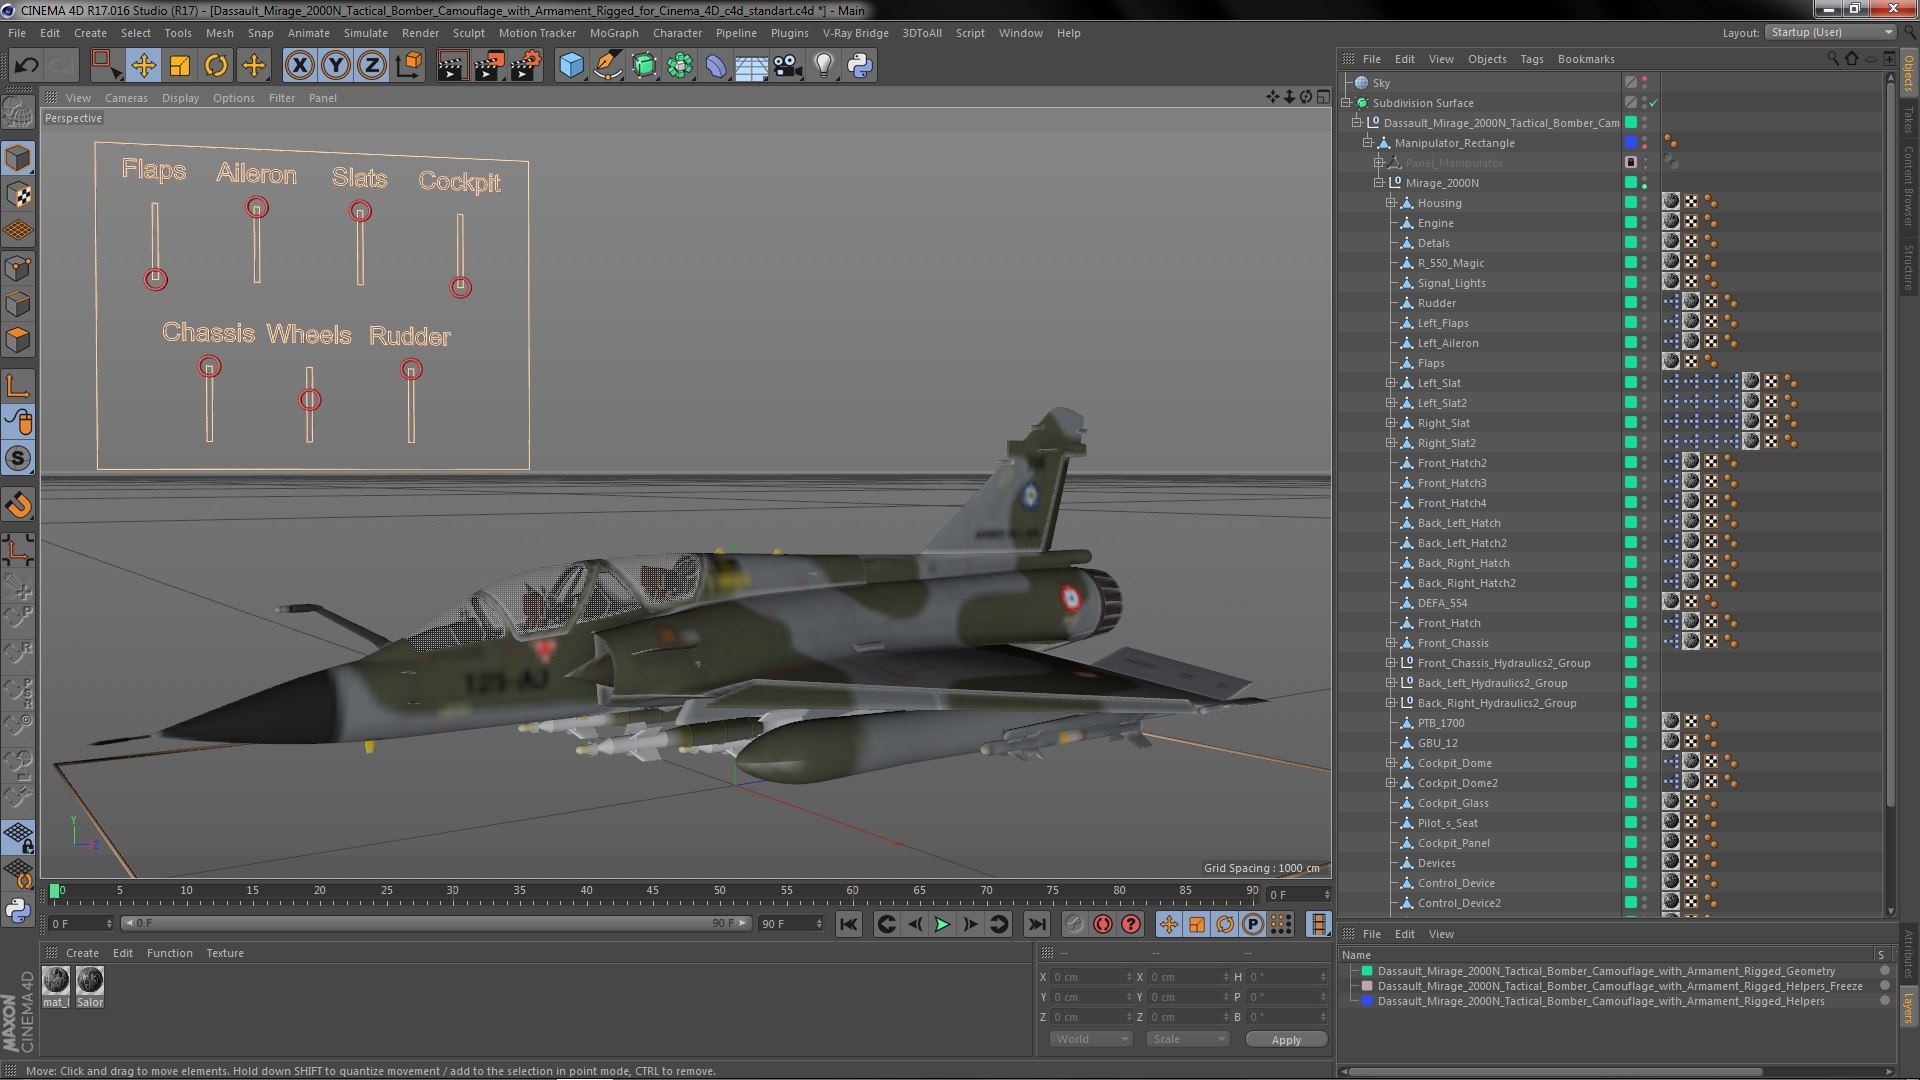Open the File menu
Image resolution: width=1920 pixels, height=1080 pixels.
17,33
